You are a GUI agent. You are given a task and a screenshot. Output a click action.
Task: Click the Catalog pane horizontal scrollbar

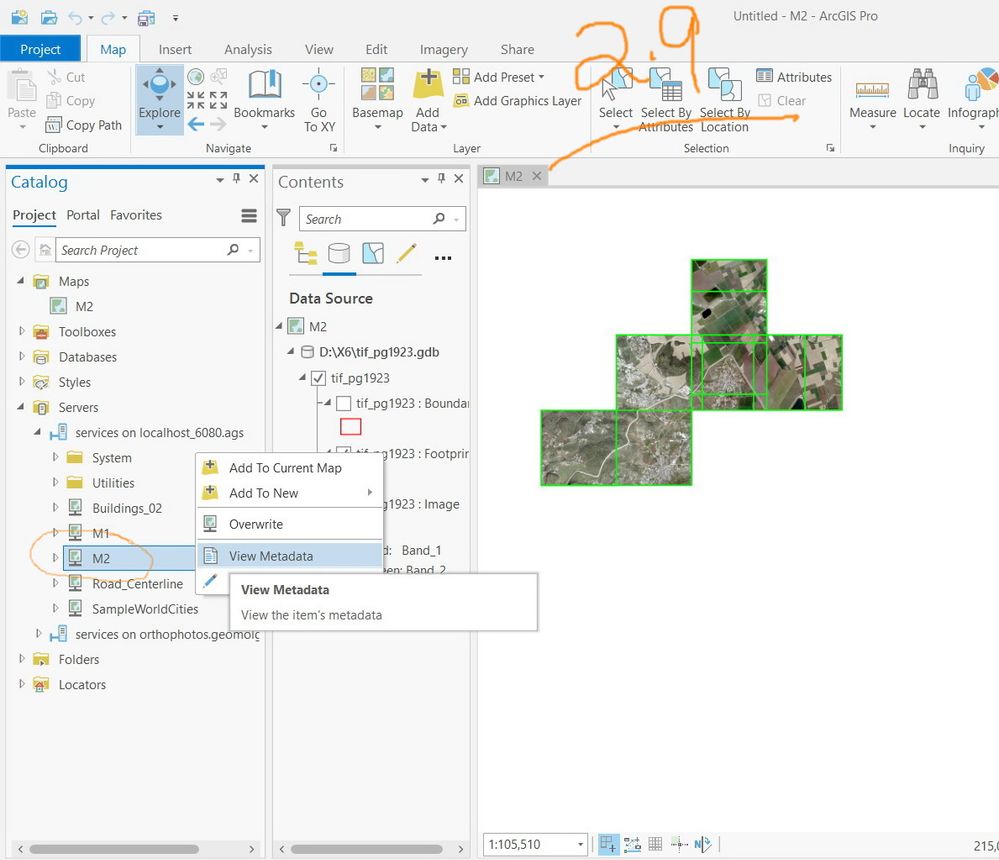coord(114,849)
